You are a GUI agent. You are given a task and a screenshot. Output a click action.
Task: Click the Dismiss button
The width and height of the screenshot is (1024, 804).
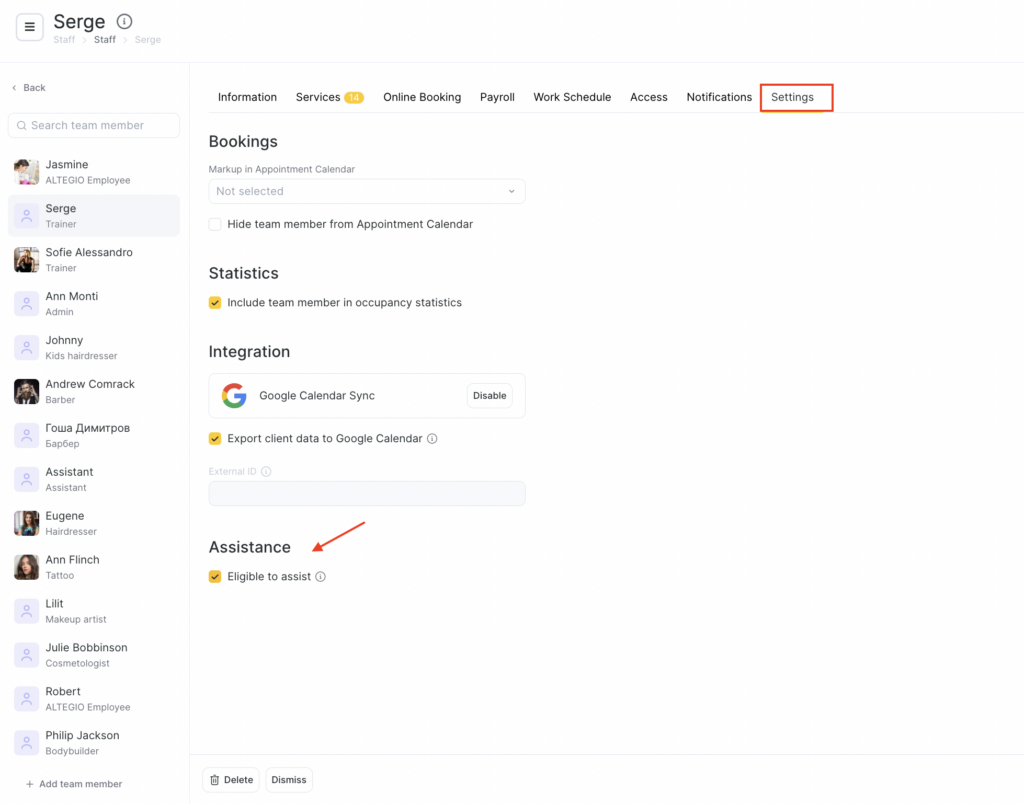pyautogui.click(x=289, y=780)
